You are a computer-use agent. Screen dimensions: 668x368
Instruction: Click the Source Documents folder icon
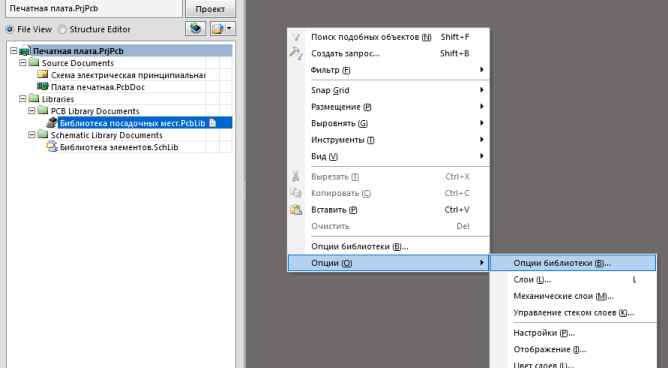pos(34,63)
